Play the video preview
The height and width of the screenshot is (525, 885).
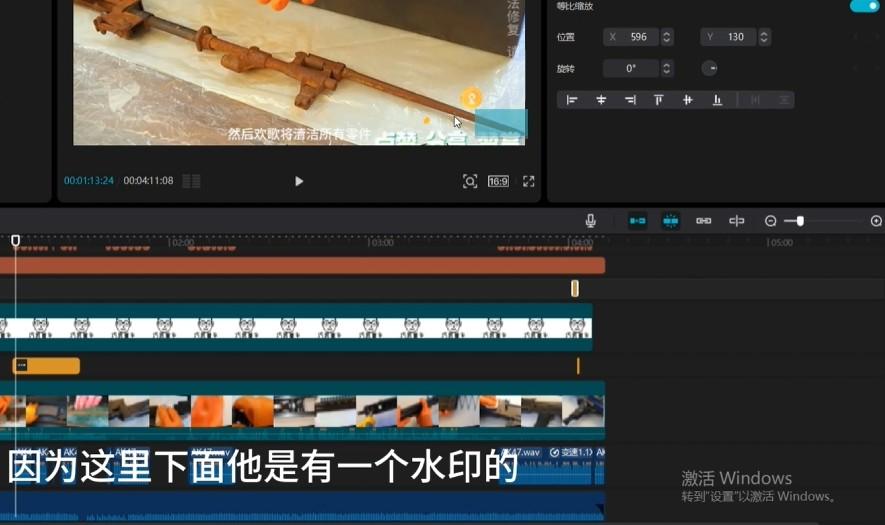(298, 181)
